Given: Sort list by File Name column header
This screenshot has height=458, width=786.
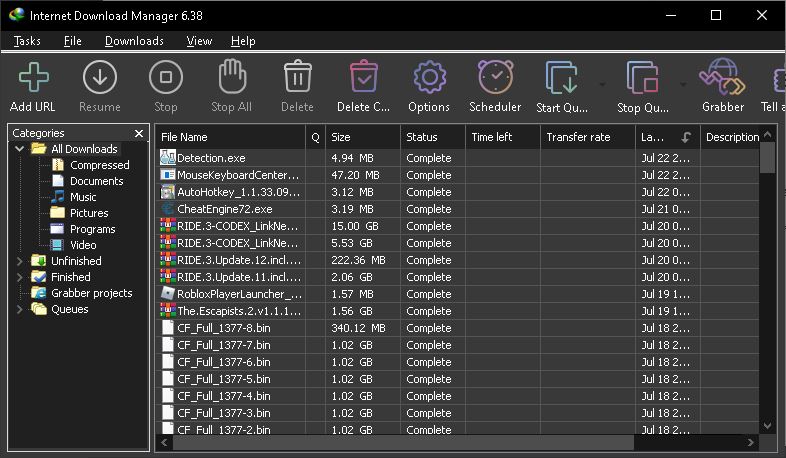Looking at the screenshot, I should tap(230, 137).
